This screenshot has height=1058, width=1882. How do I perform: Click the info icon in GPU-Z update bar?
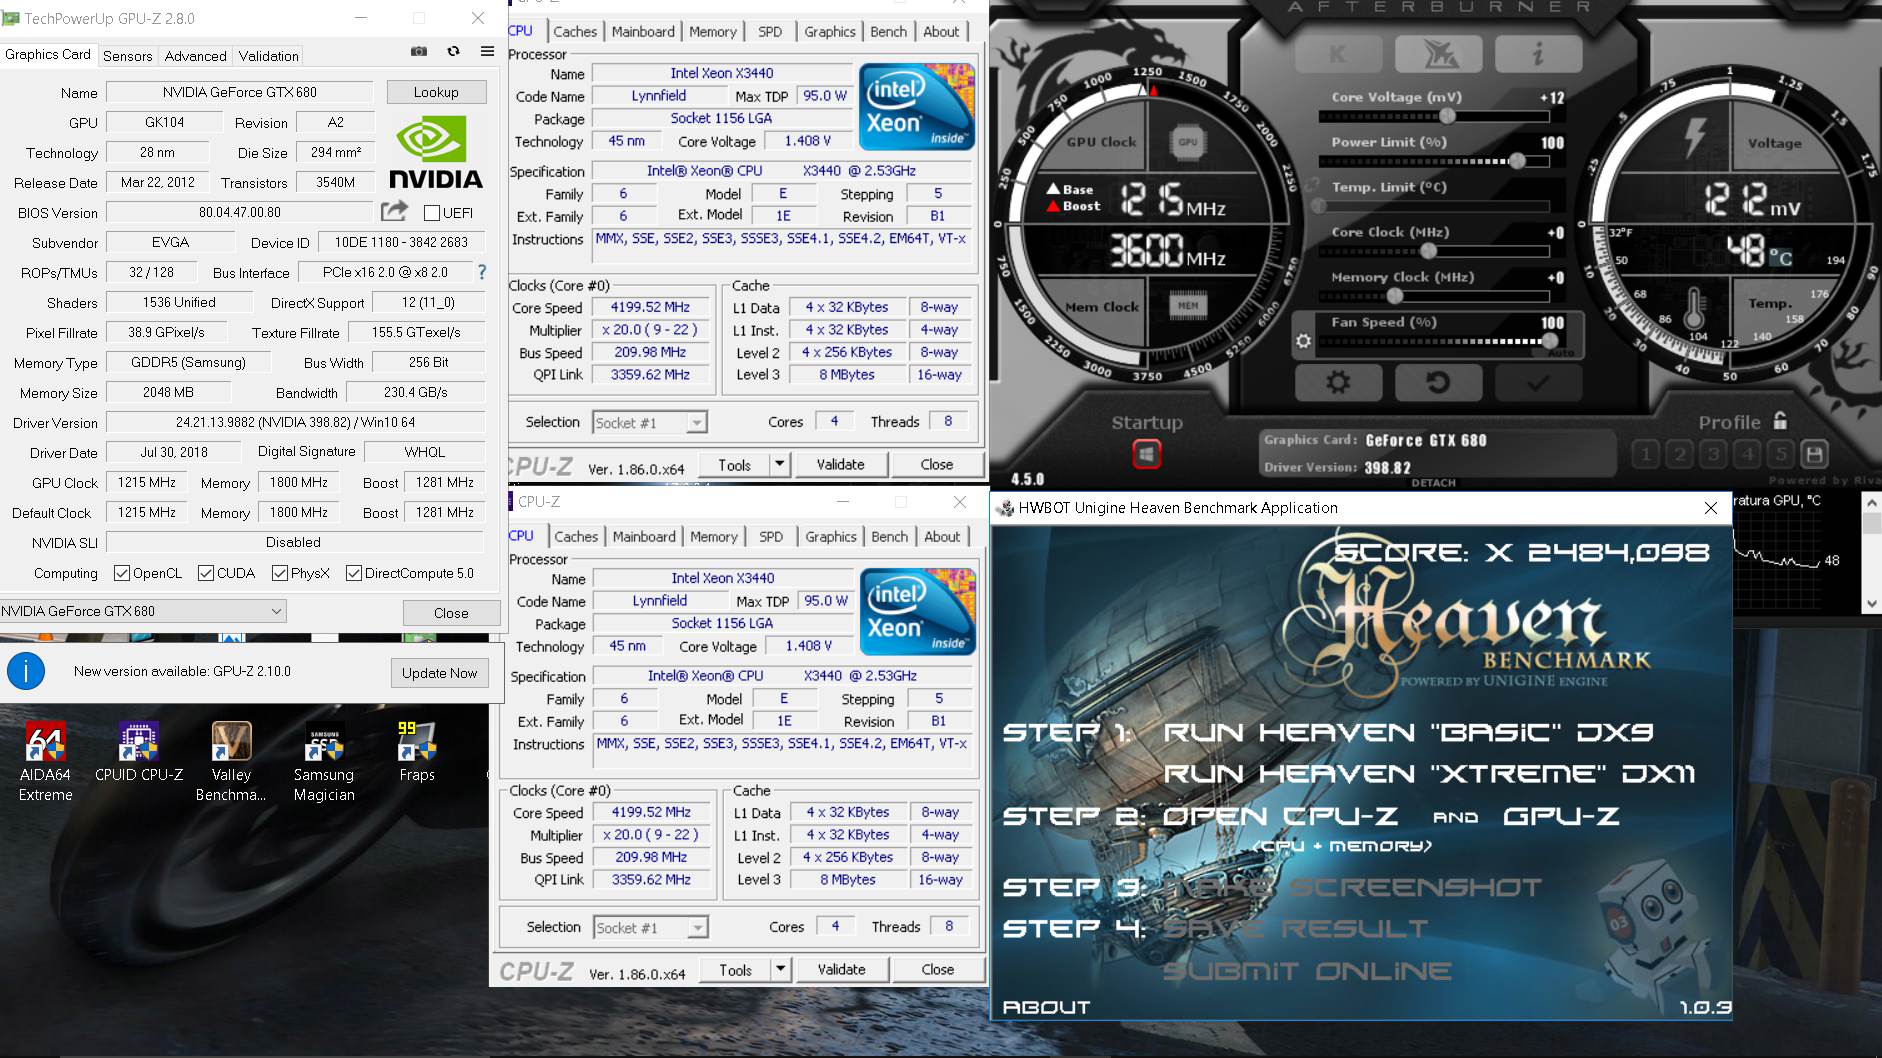[x=26, y=671]
